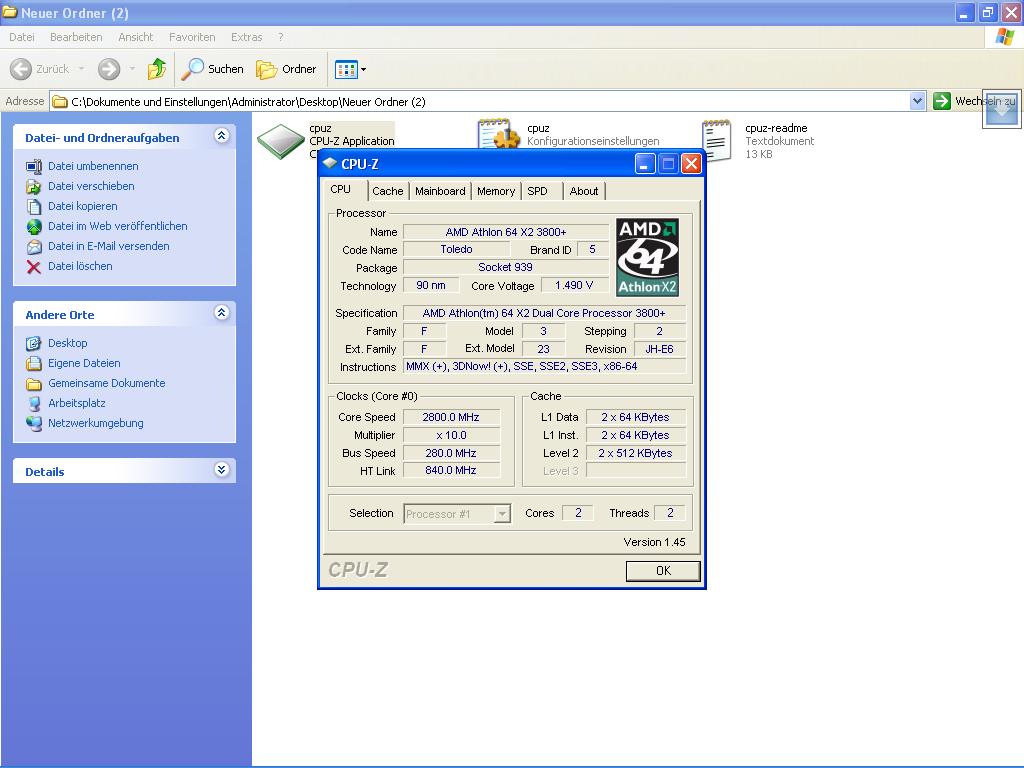Click the Zurück back arrow icon
The image size is (1024, 768).
(20, 69)
